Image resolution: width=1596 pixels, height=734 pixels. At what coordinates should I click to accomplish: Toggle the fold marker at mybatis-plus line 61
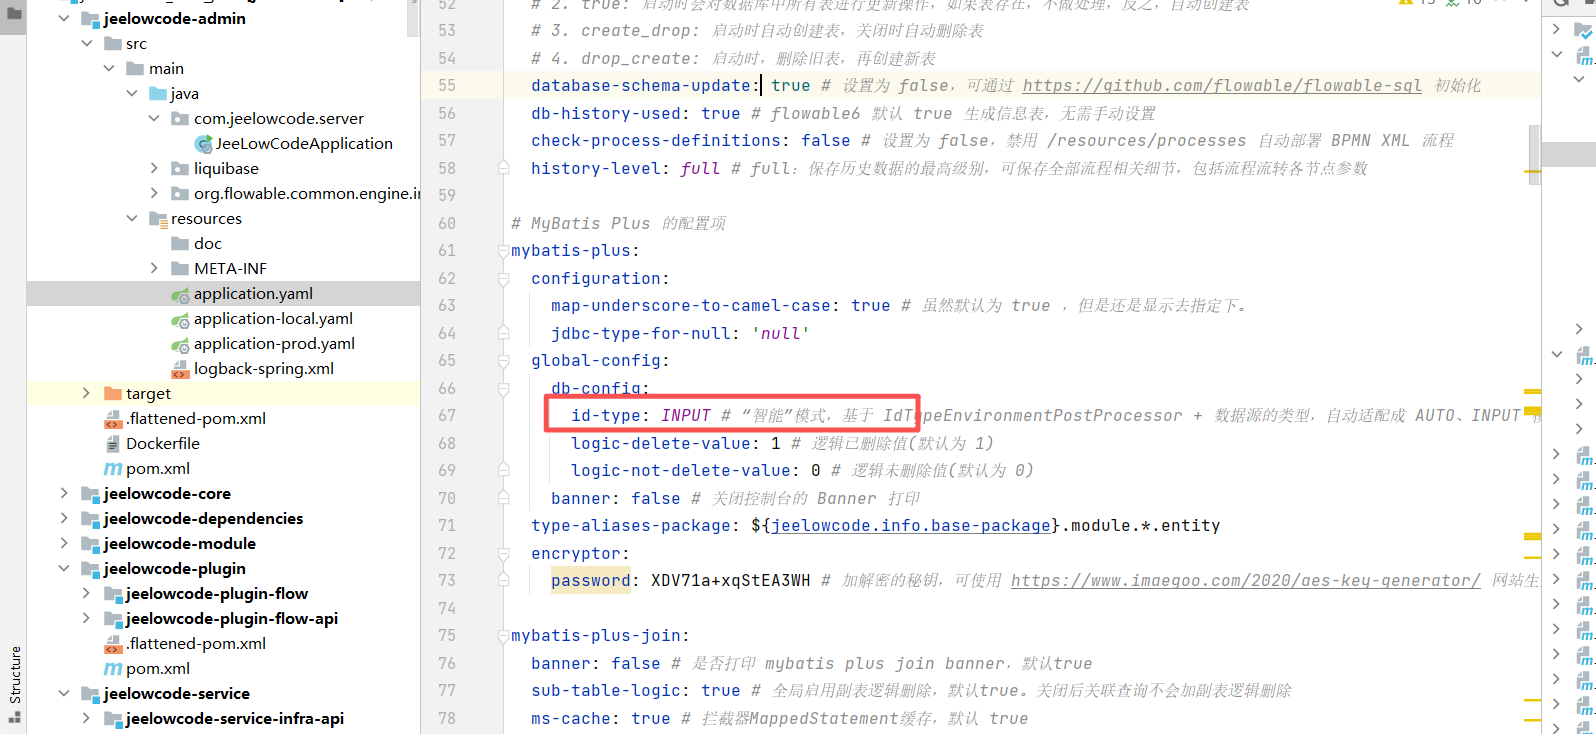point(503,251)
